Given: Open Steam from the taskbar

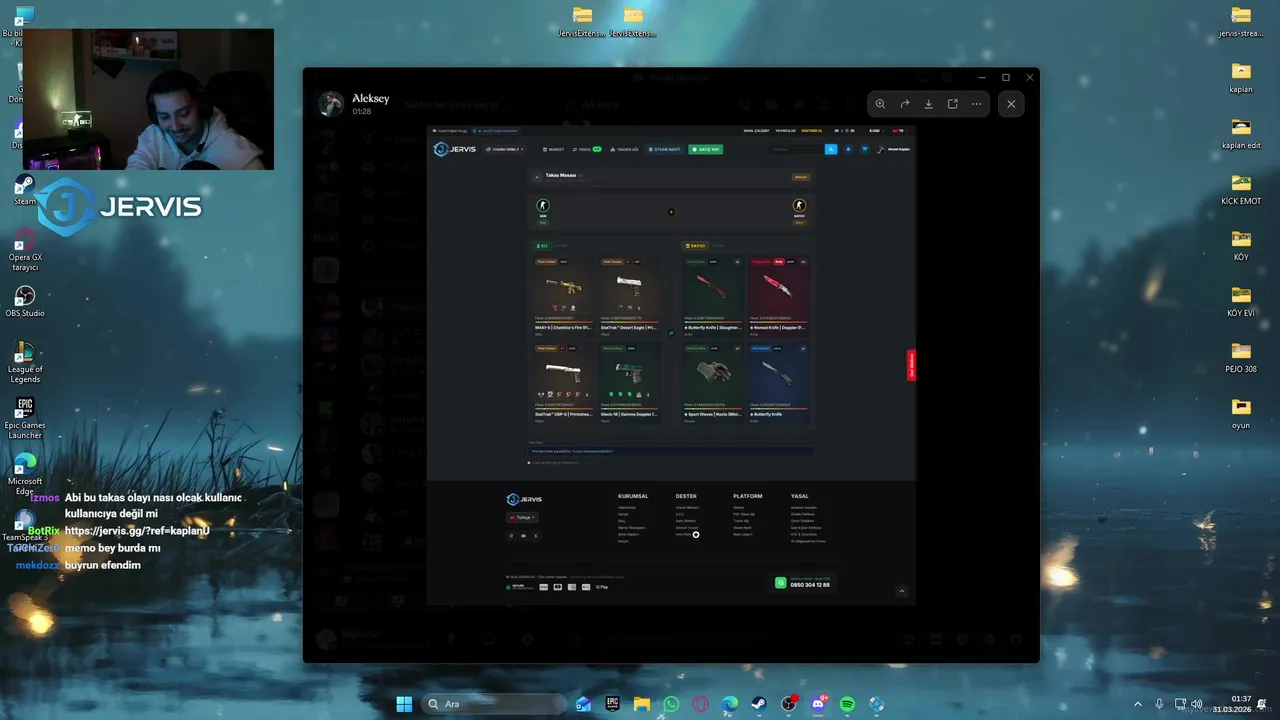Looking at the screenshot, I should (x=759, y=704).
